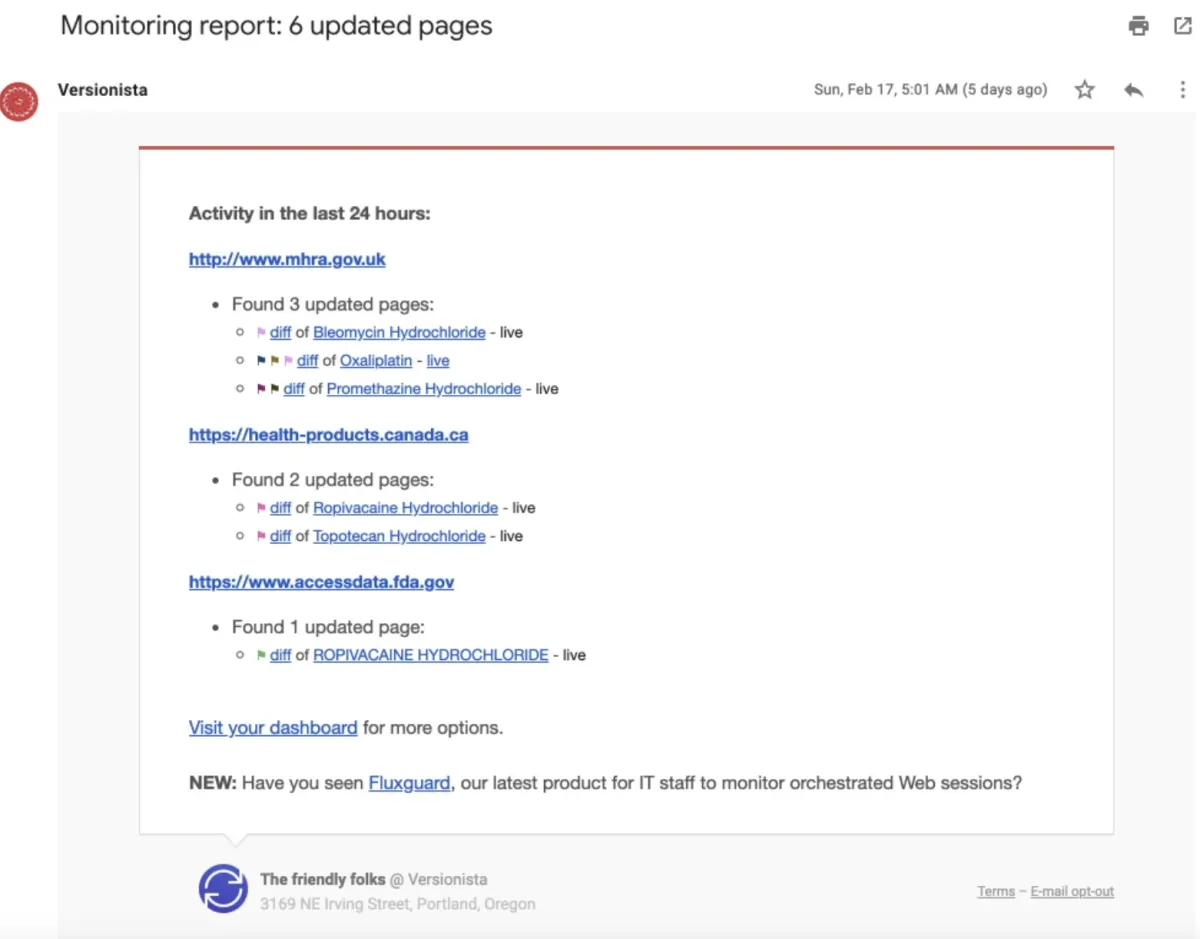Open the http://www.mhra.gov.uk link
The height and width of the screenshot is (939, 1200).
pos(287,259)
